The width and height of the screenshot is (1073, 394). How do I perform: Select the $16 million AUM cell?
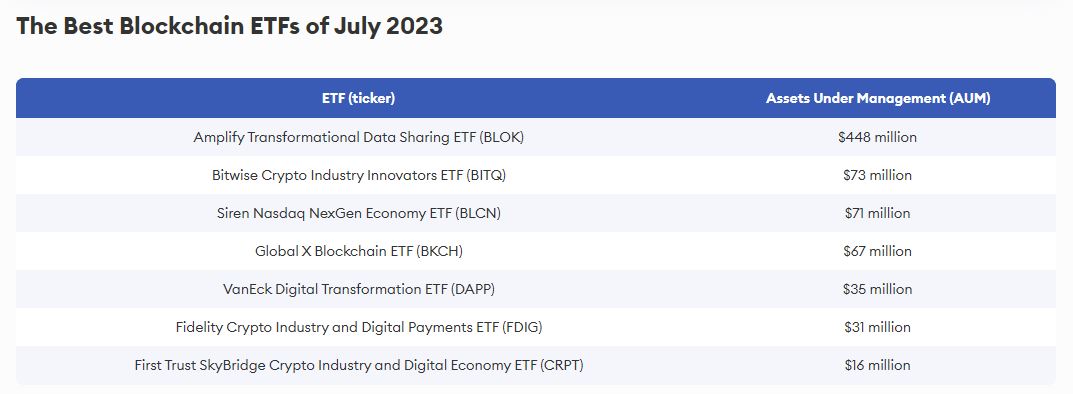click(877, 365)
